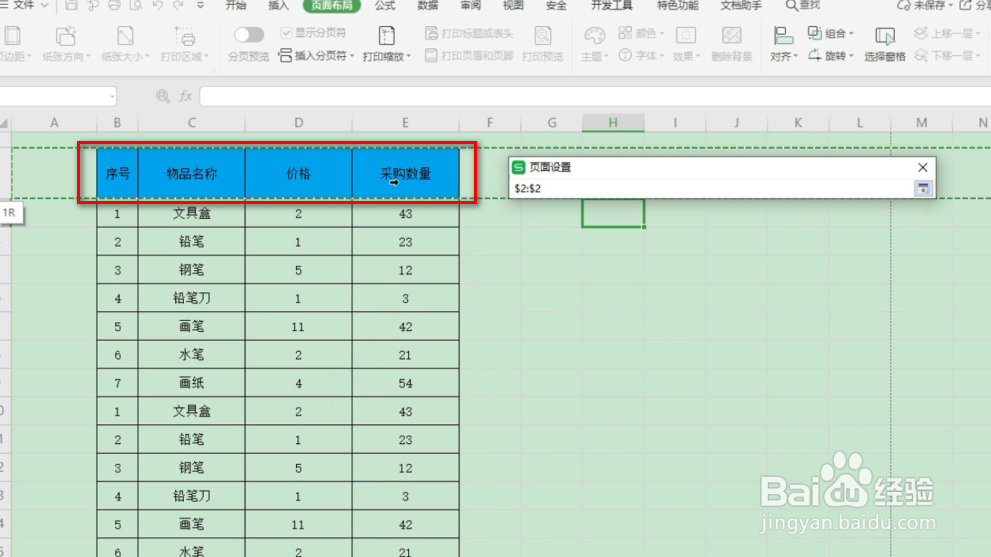Open the 开发工具 tab
Image resolution: width=991 pixels, height=557 pixels.
click(611, 5)
